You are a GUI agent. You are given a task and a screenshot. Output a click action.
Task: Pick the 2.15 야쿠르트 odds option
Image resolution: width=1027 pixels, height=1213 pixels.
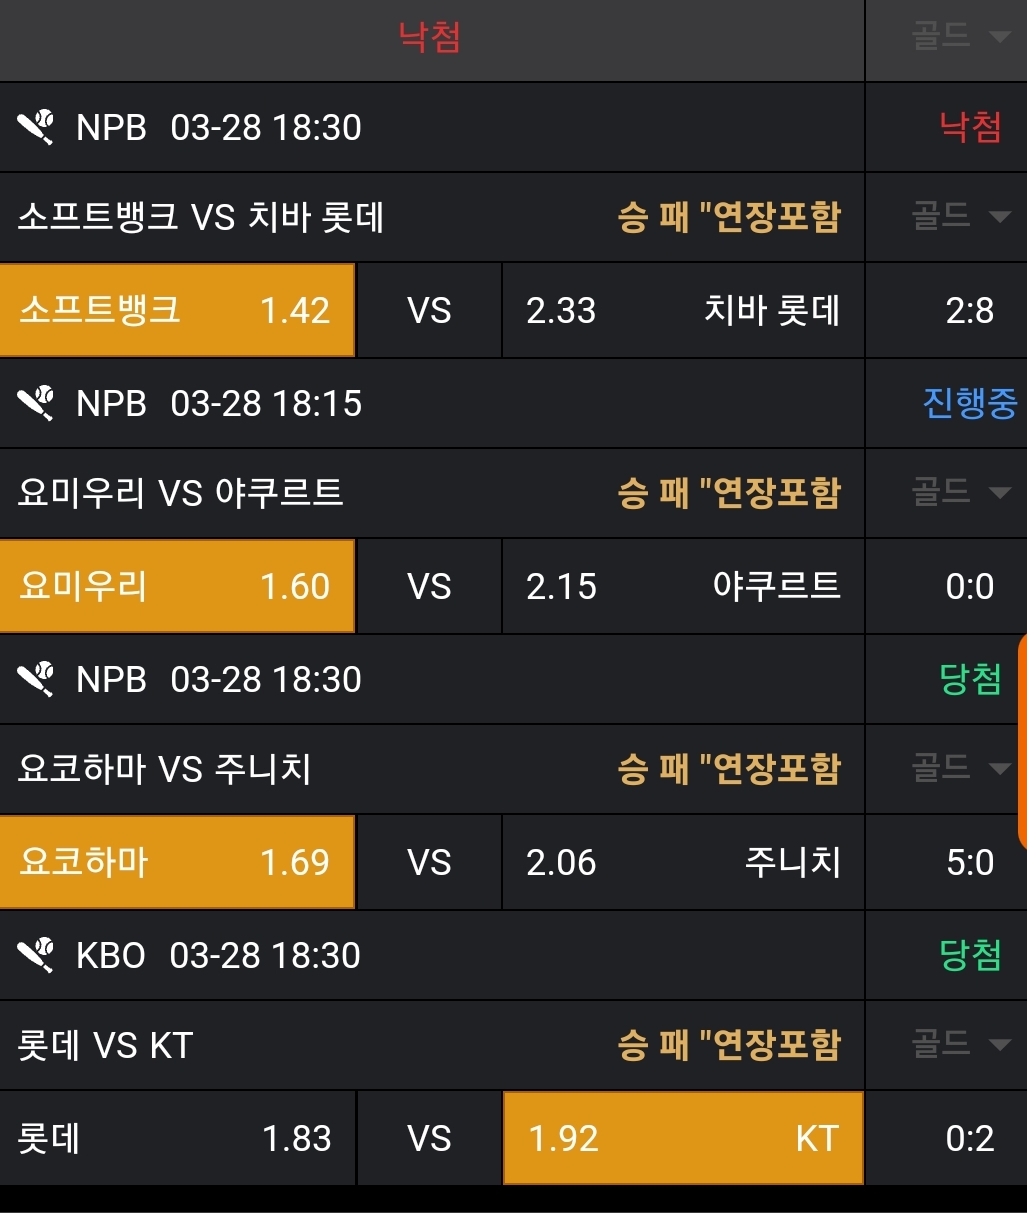(x=682, y=586)
